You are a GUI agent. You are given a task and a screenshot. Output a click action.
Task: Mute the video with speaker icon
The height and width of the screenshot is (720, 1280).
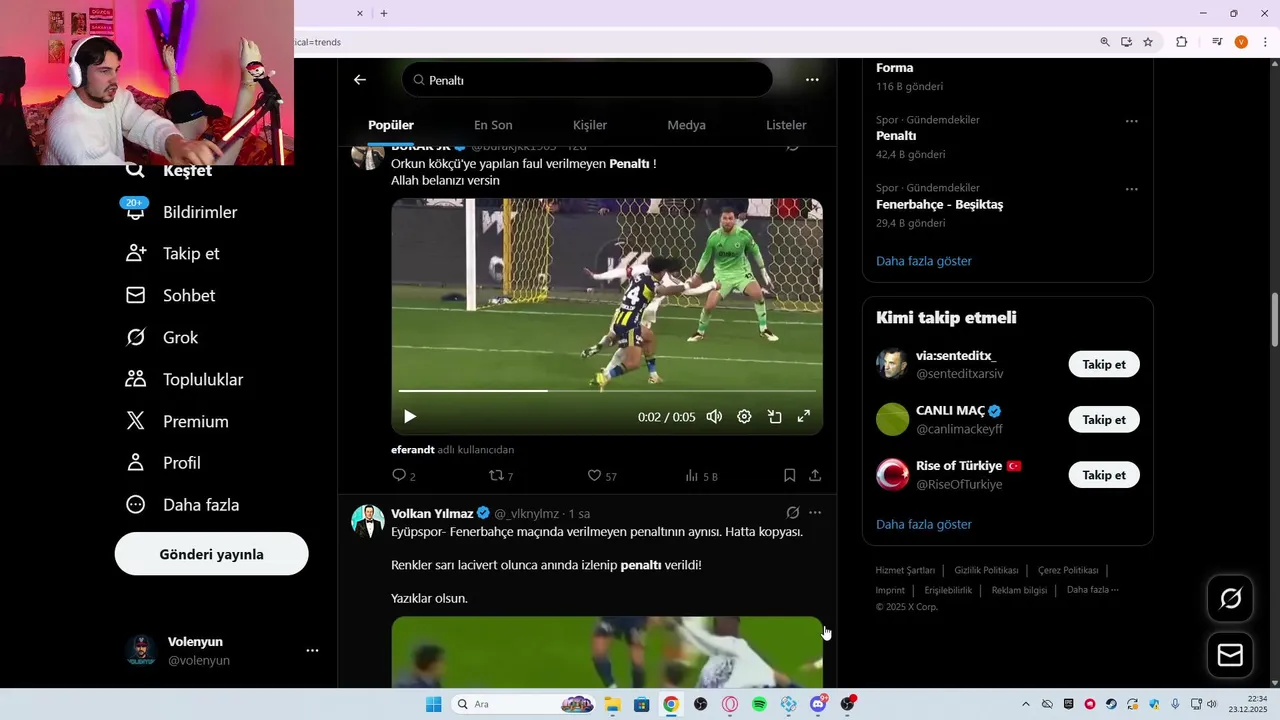pos(714,417)
